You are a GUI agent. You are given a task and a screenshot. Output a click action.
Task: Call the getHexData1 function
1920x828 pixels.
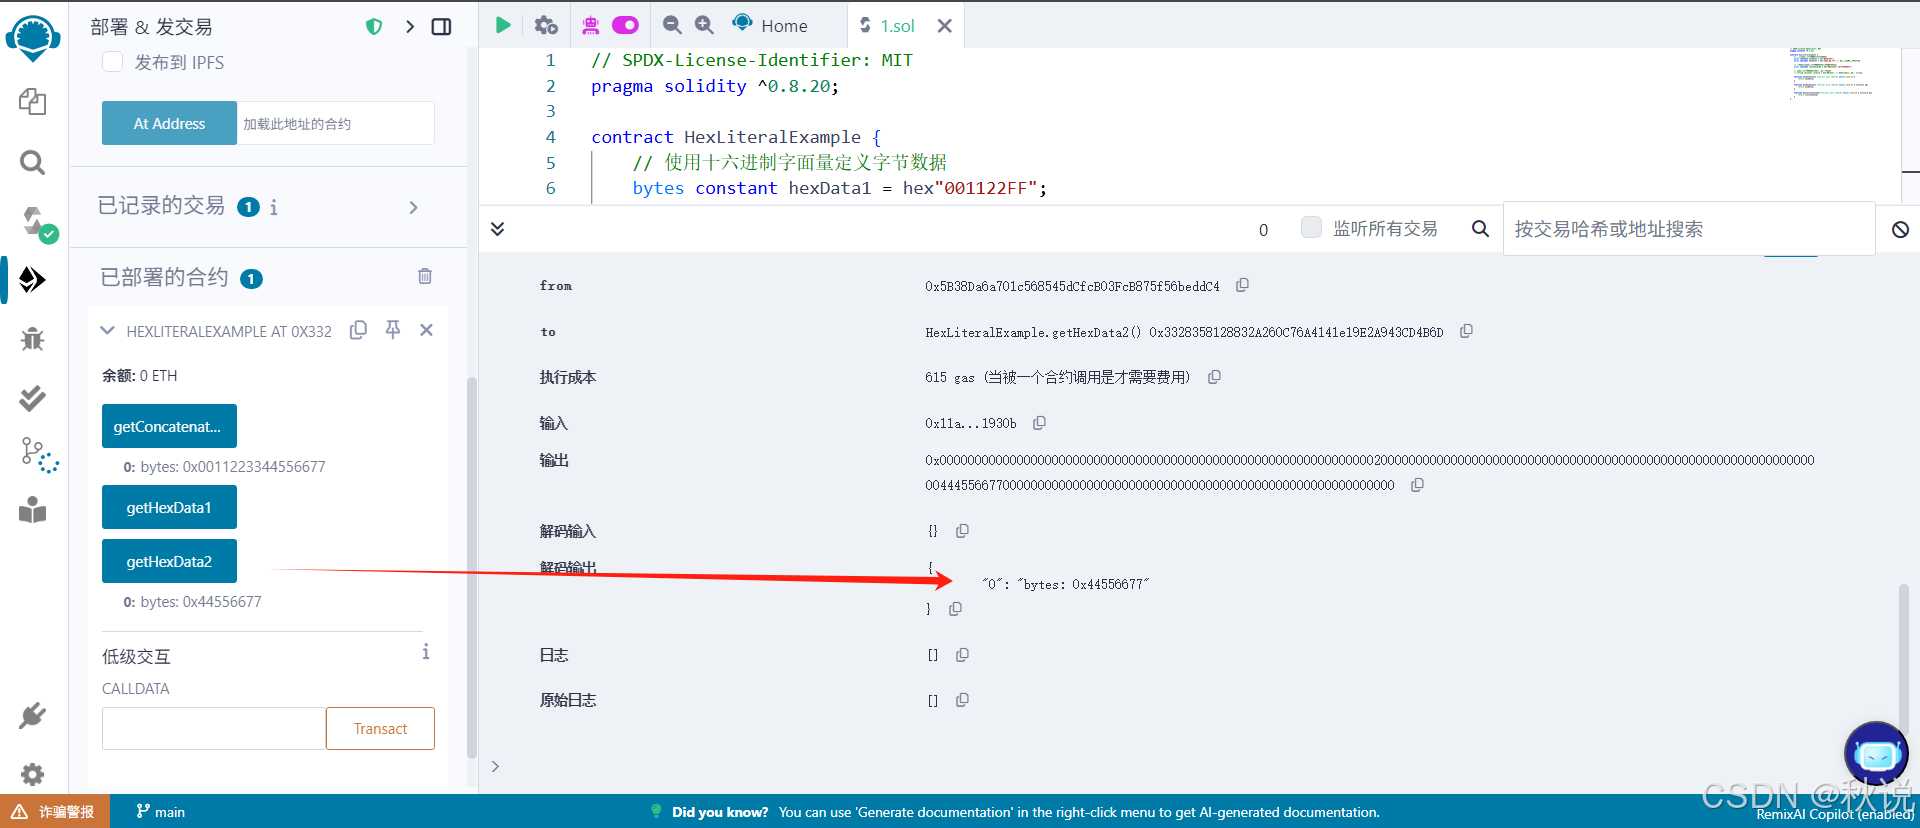click(x=169, y=507)
